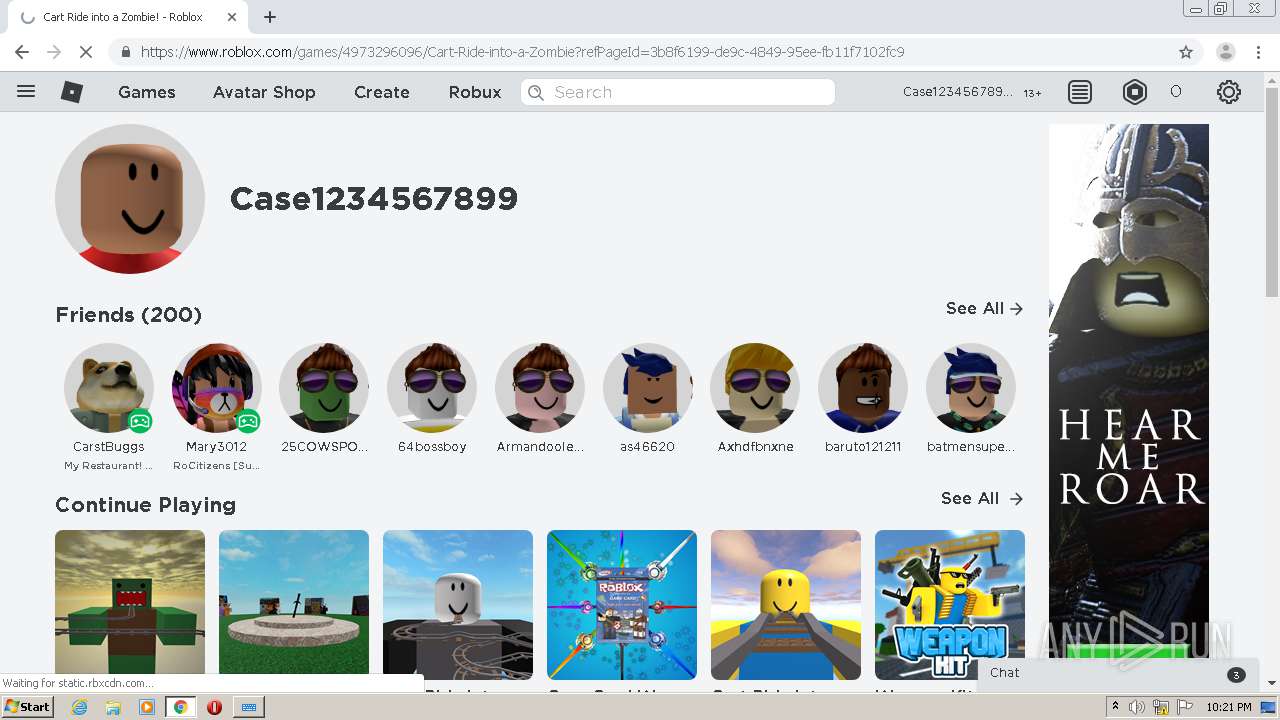Open friend Mary3012 avatar
The width and height of the screenshot is (1280, 720).
[217, 388]
